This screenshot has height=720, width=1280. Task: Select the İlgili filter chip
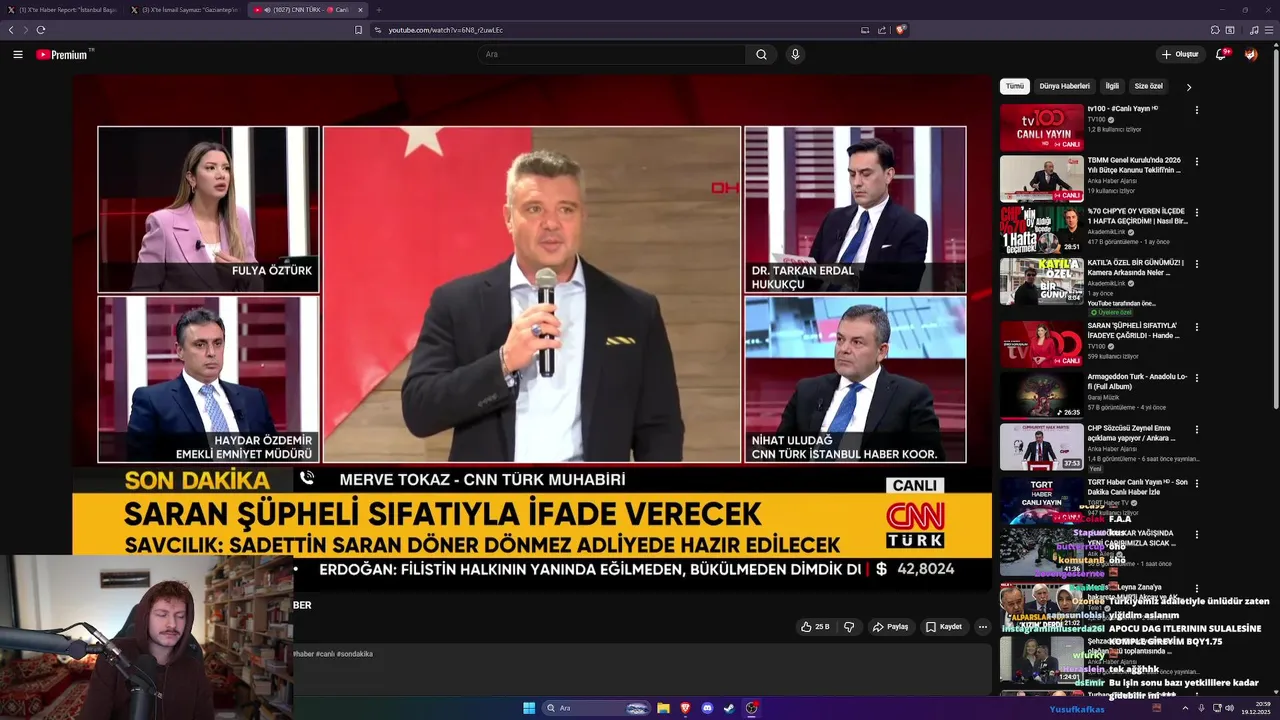[1112, 86]
